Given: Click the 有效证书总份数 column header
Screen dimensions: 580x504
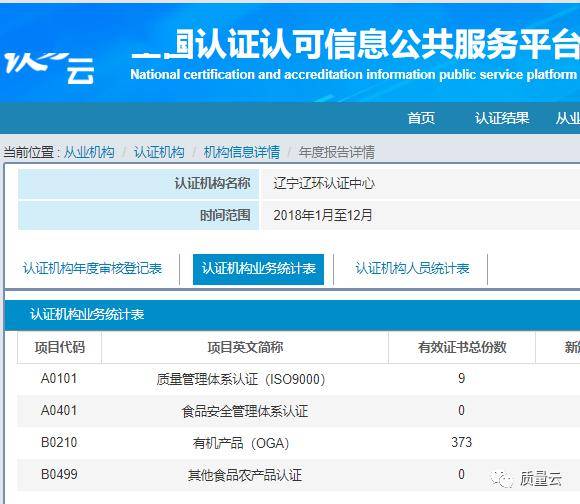Looking at the screenshot, I should (462, 347).
